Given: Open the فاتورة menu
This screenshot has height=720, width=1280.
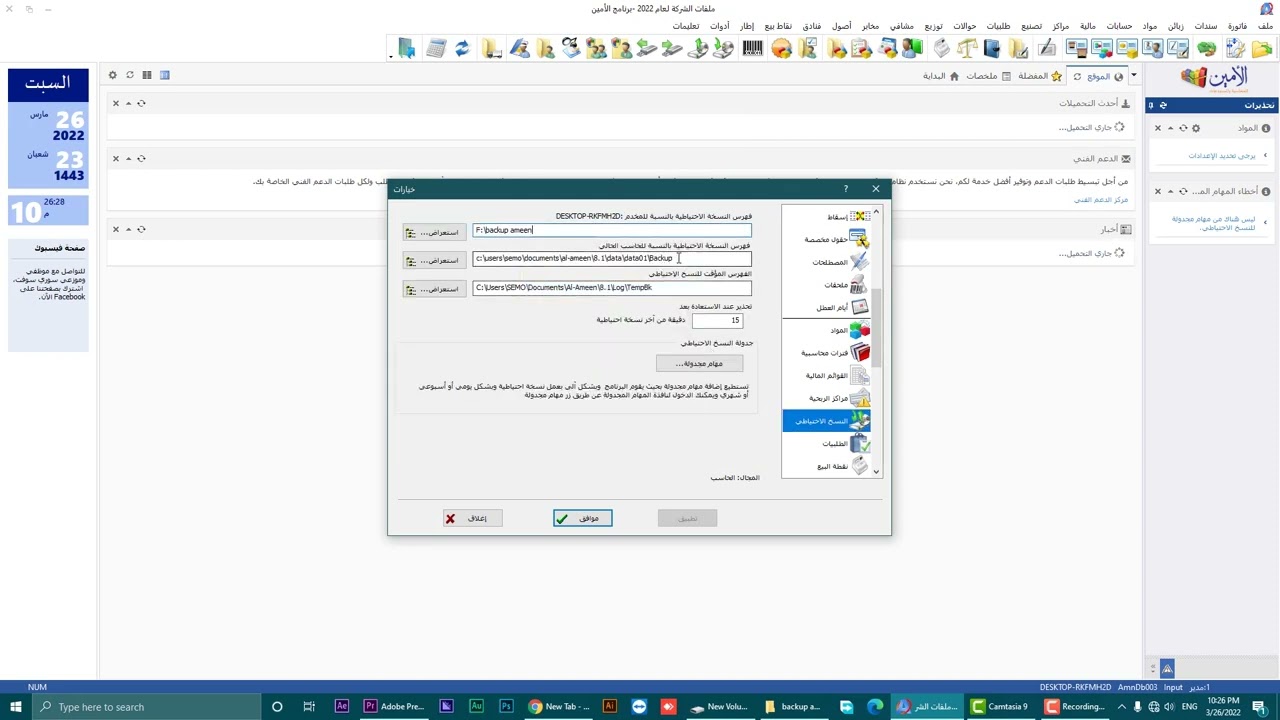Looking at the screenshot, I should point(1238,26).
